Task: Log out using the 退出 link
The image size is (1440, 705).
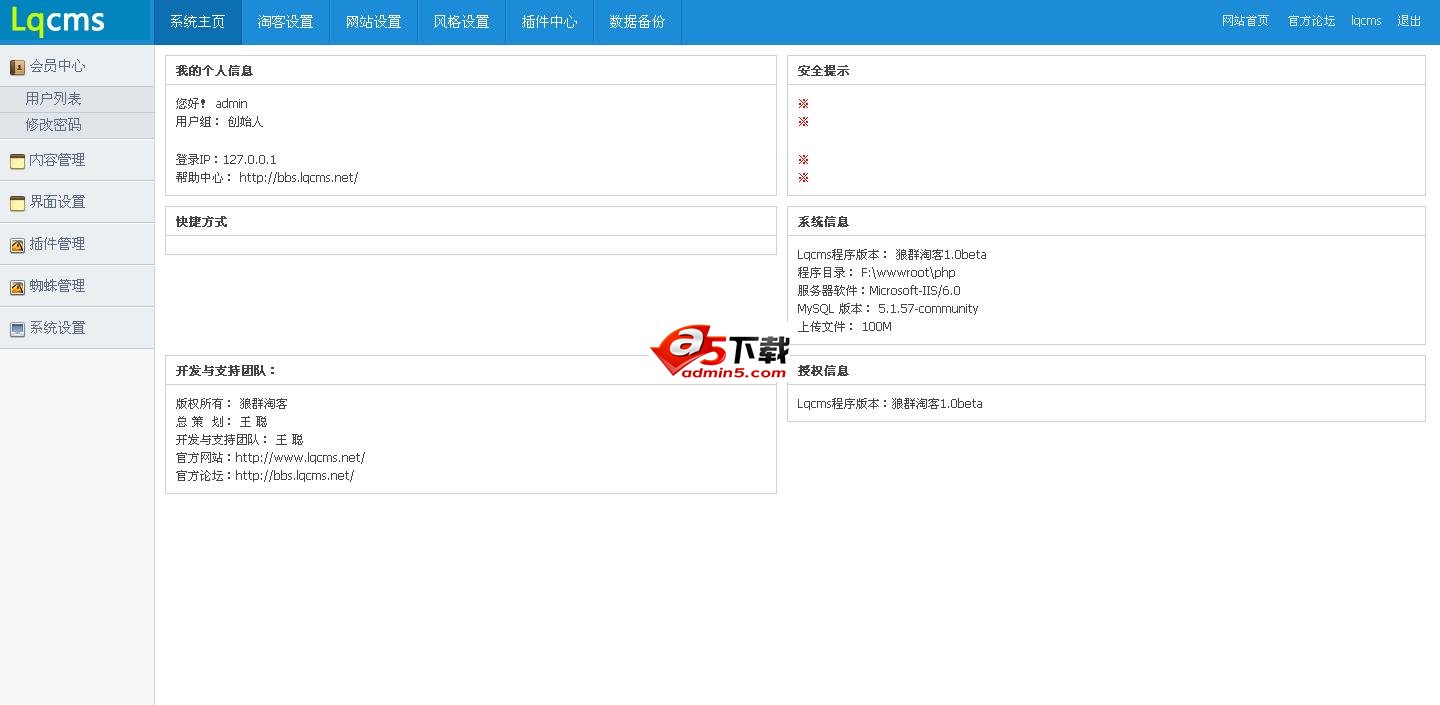Action: (1409, 21)
